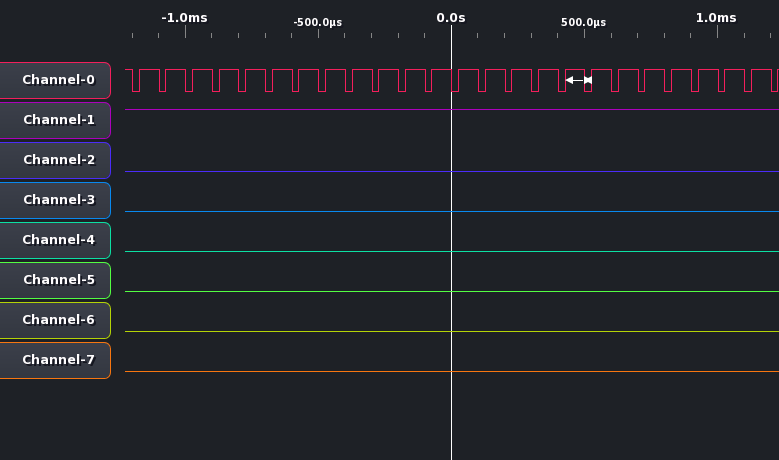Viewport: 779px width, 460px height.
Task: Select the Channel-7 label button
Action: (x=55, y=360)
